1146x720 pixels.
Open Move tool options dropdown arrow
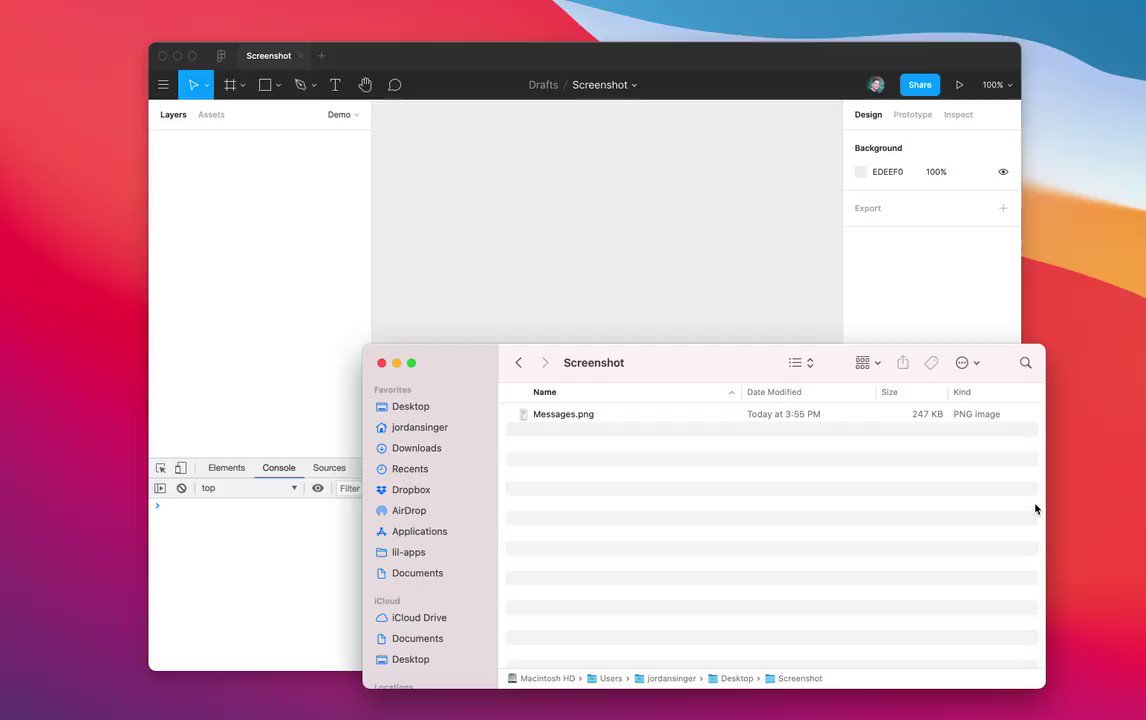207,86
